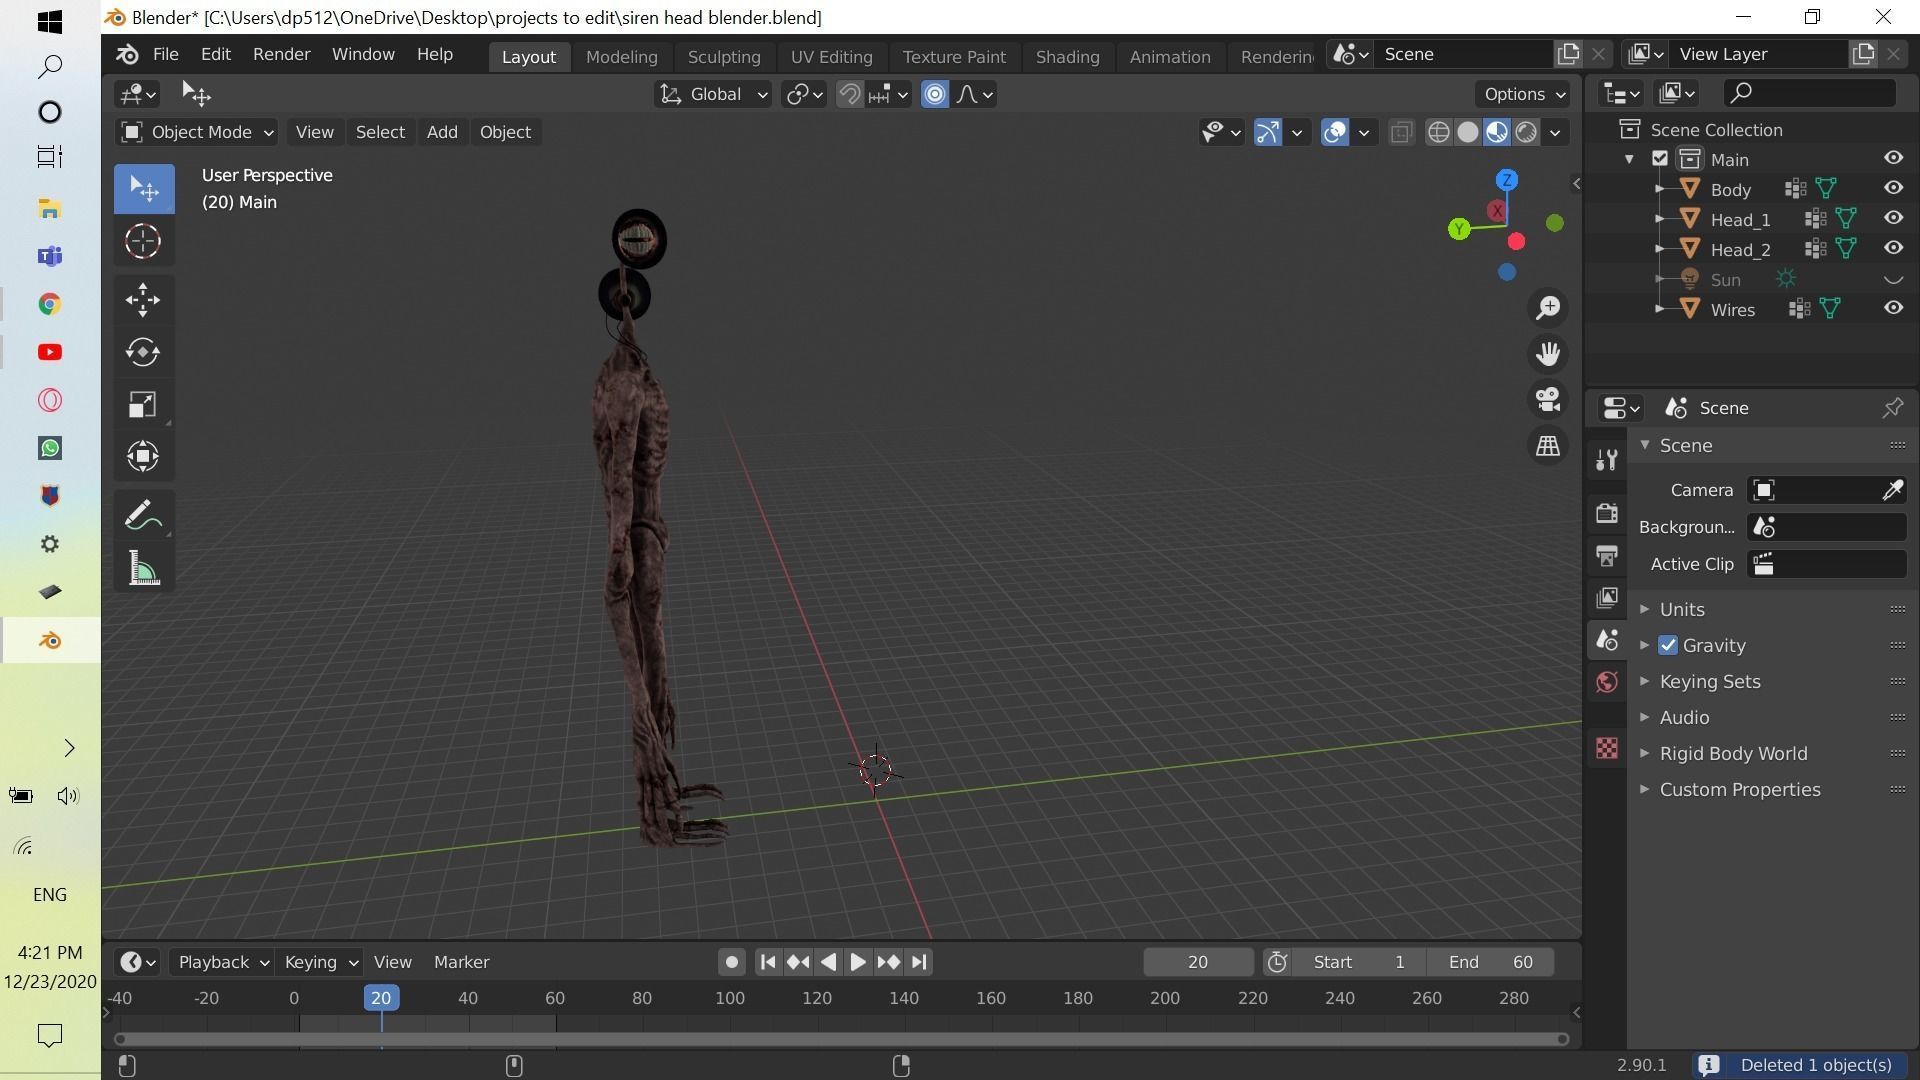Hide the Wires object in outliner
The image size is (1920, 1080).
[1893, 308]
